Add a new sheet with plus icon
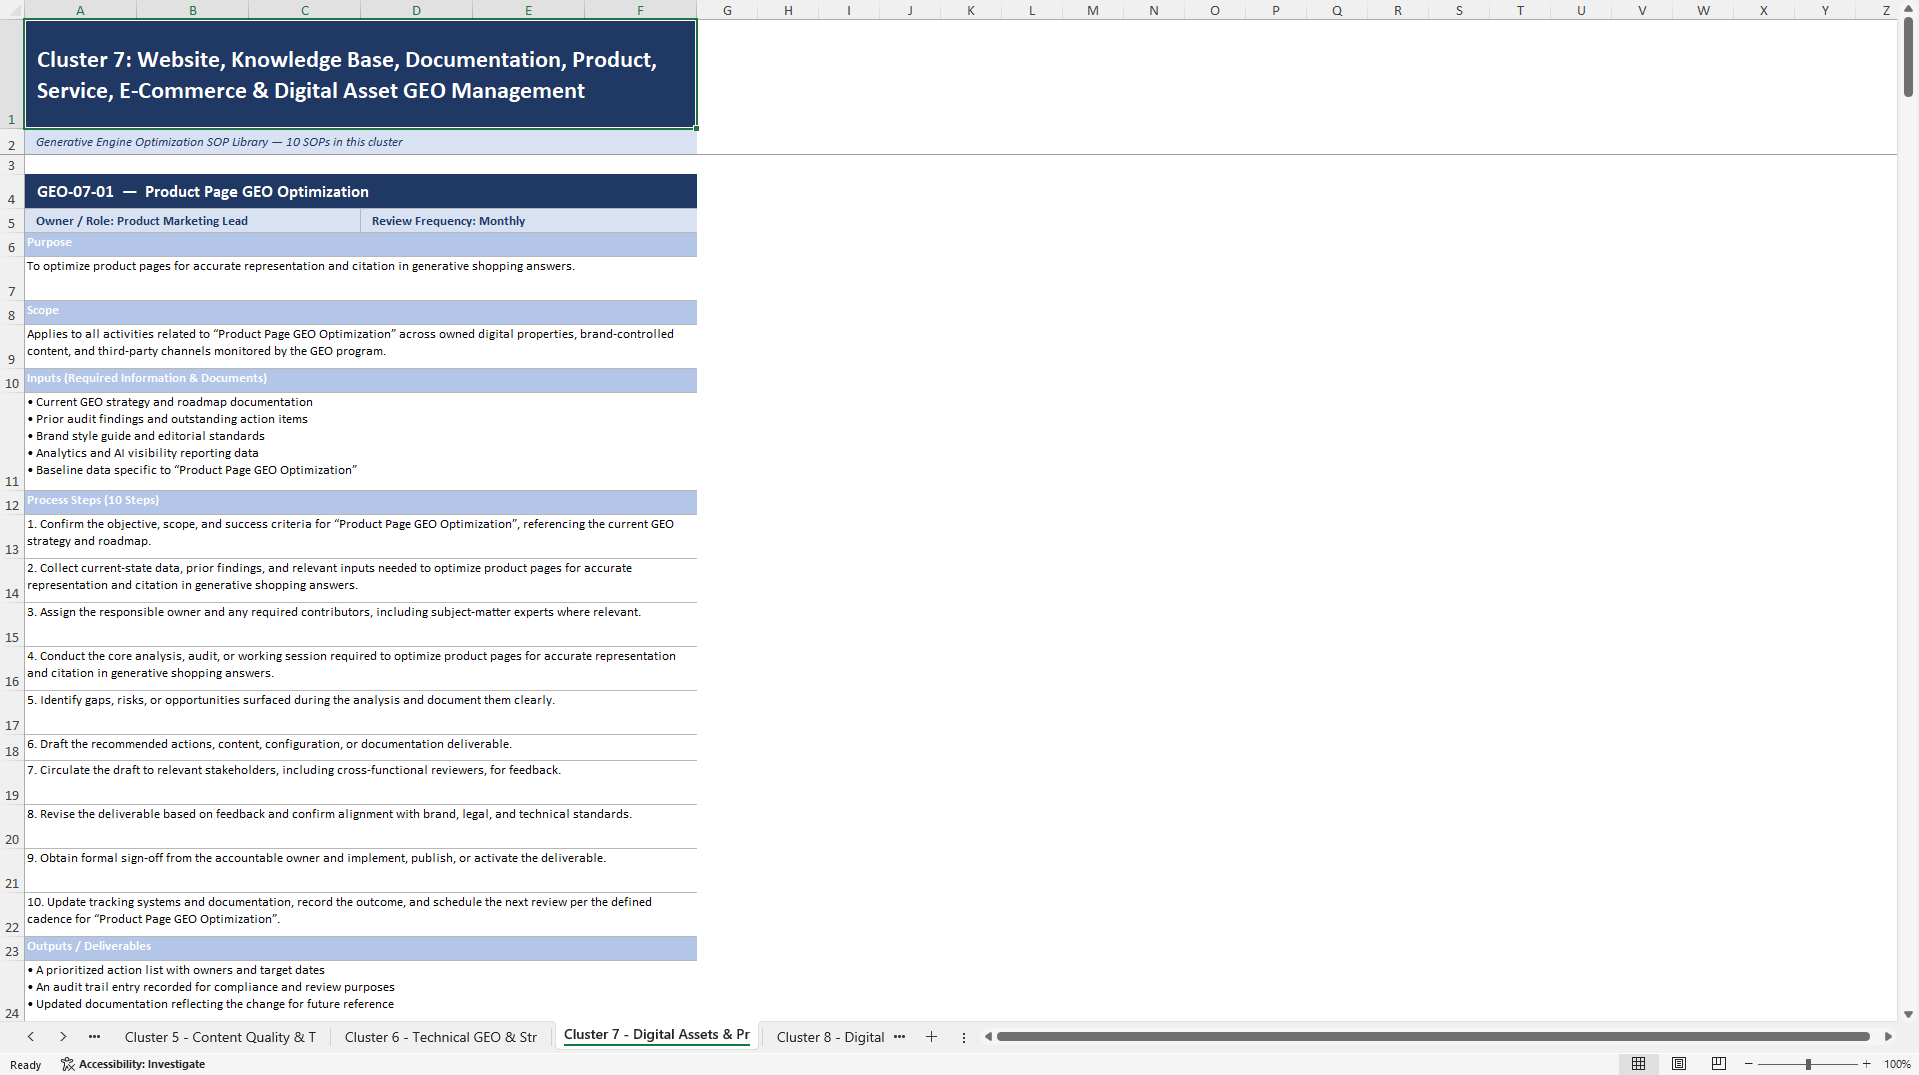 pyautogui.click(x=931, y=1037)
